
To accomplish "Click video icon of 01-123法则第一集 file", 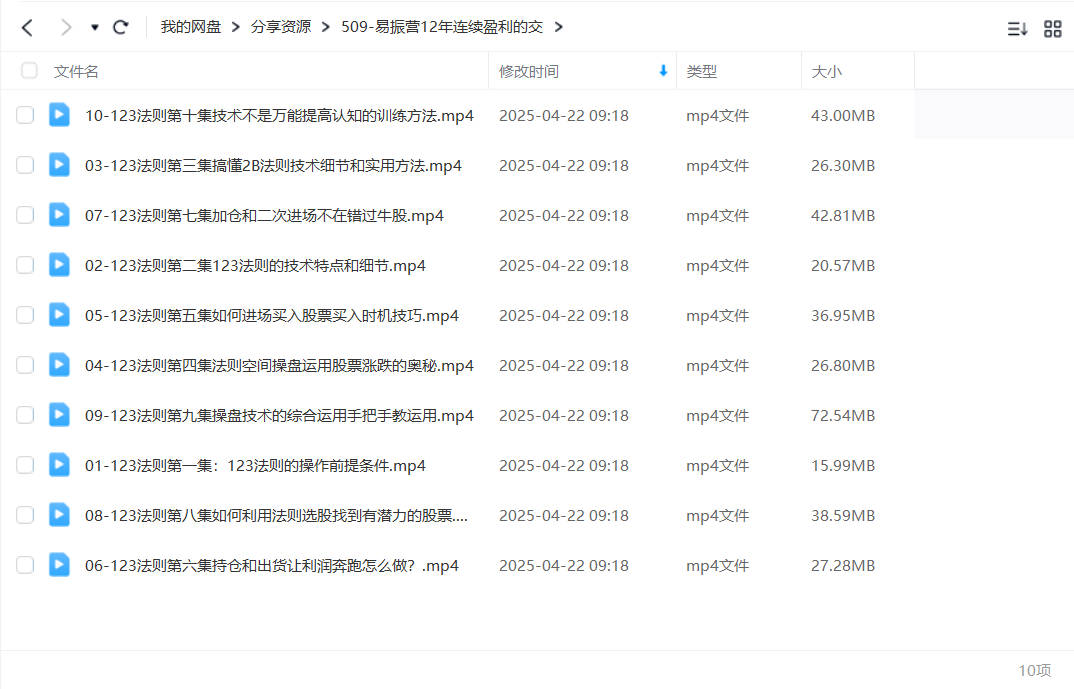I will click(60, 464).
